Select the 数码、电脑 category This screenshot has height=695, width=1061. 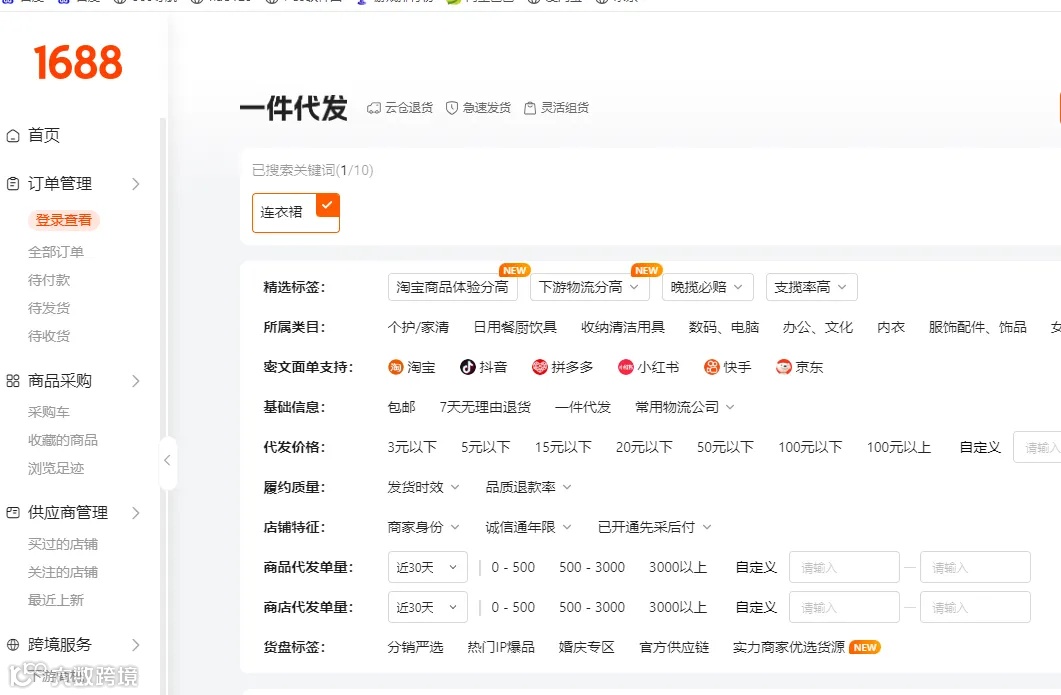(x=723, y=327)
